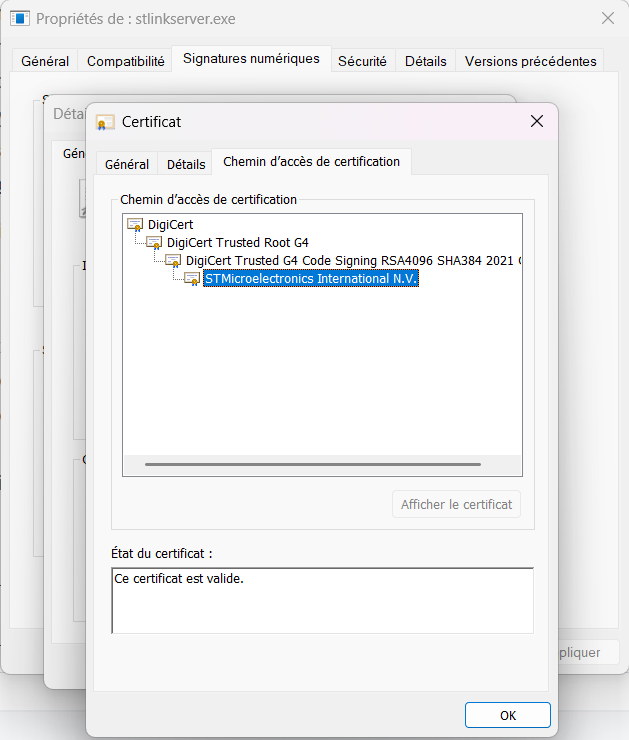Click the STMicroelectronics International N.V. certificate icon
The image size is (629, 740).
192,278
